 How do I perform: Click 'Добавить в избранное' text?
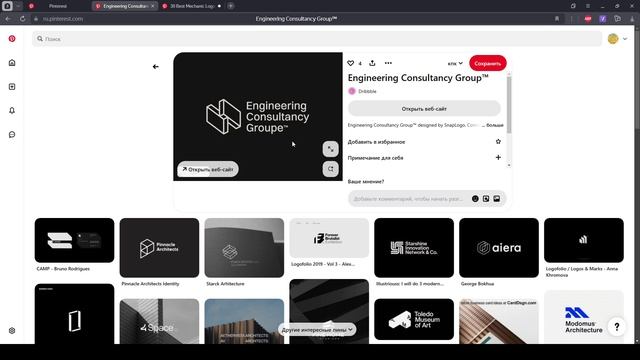click(x=376, y=142)
